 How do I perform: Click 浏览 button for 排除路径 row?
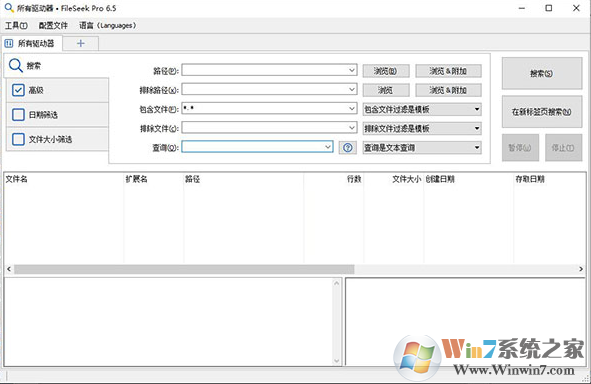pos(386,90)
